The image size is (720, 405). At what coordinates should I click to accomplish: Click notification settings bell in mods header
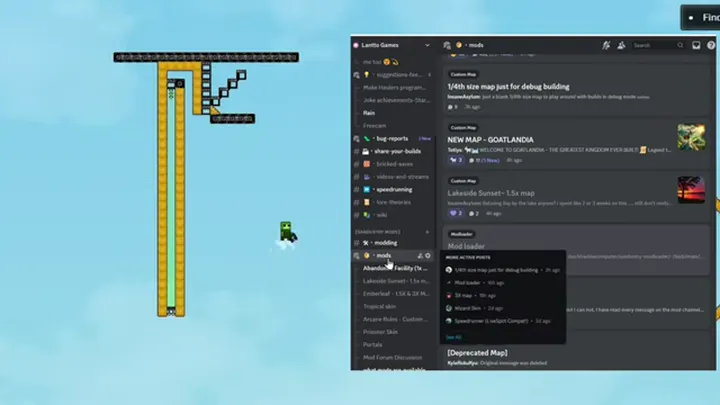(x=606, y=45)
